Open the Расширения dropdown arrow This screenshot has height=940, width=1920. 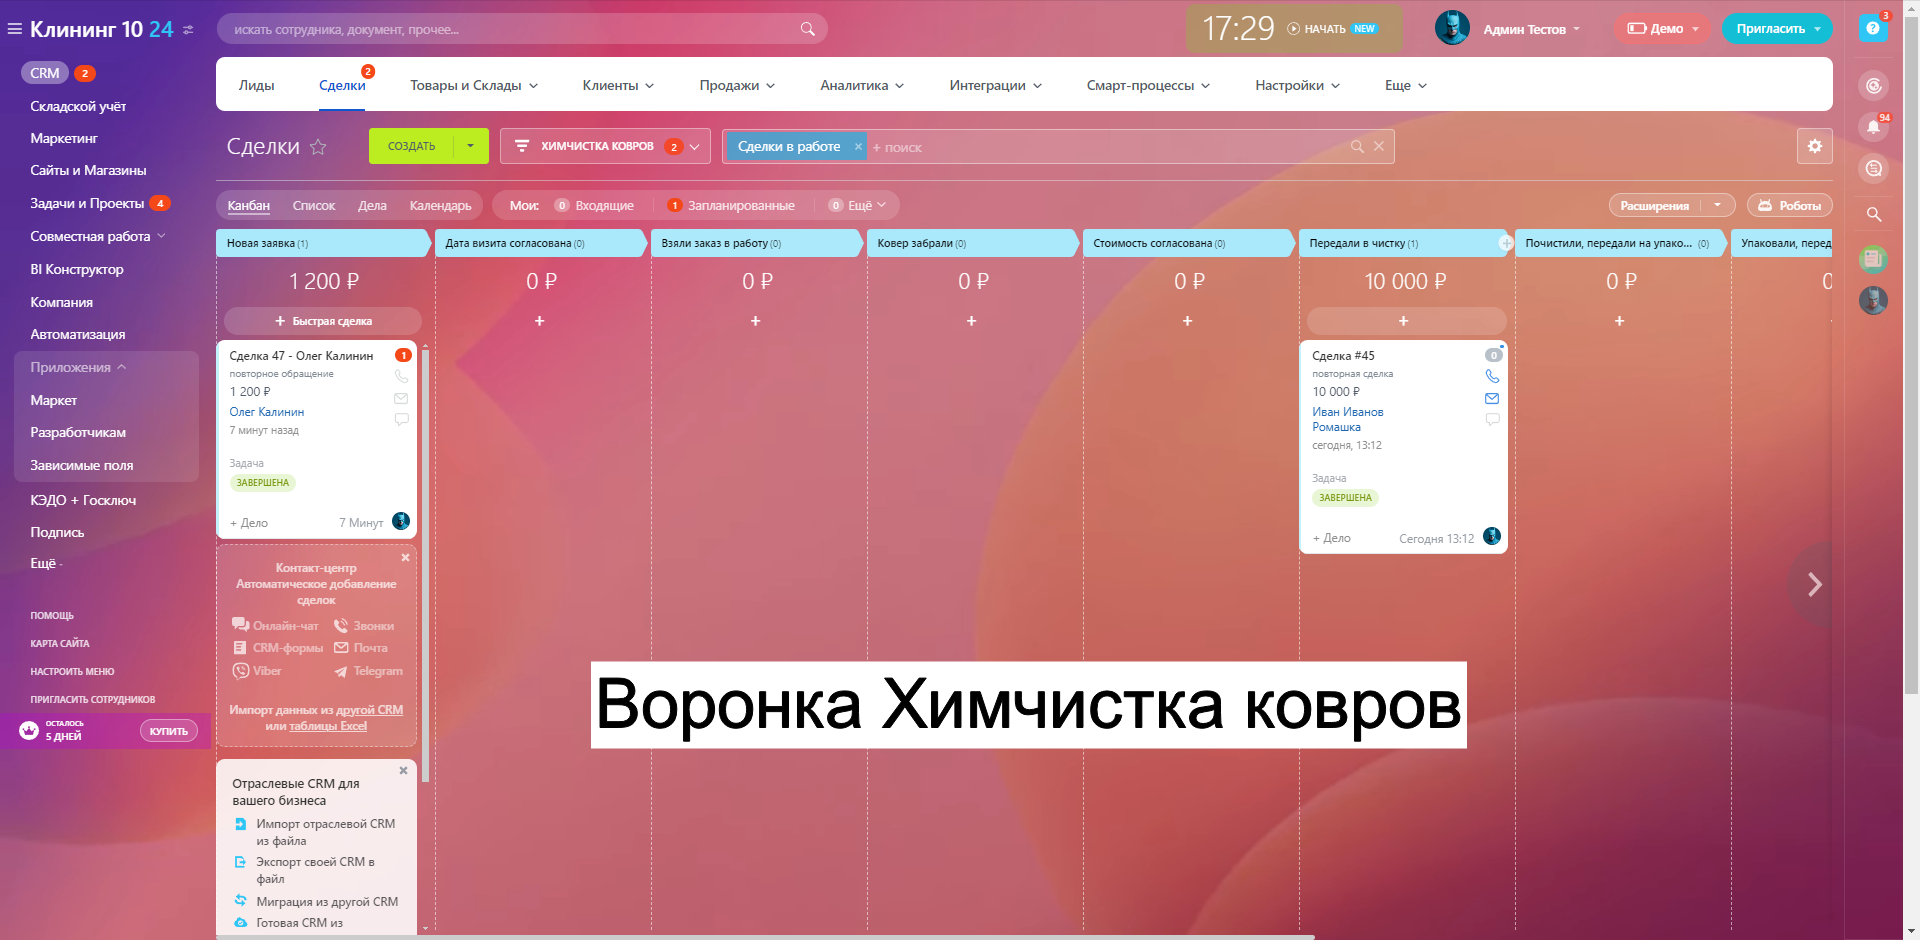[1717, 205]
